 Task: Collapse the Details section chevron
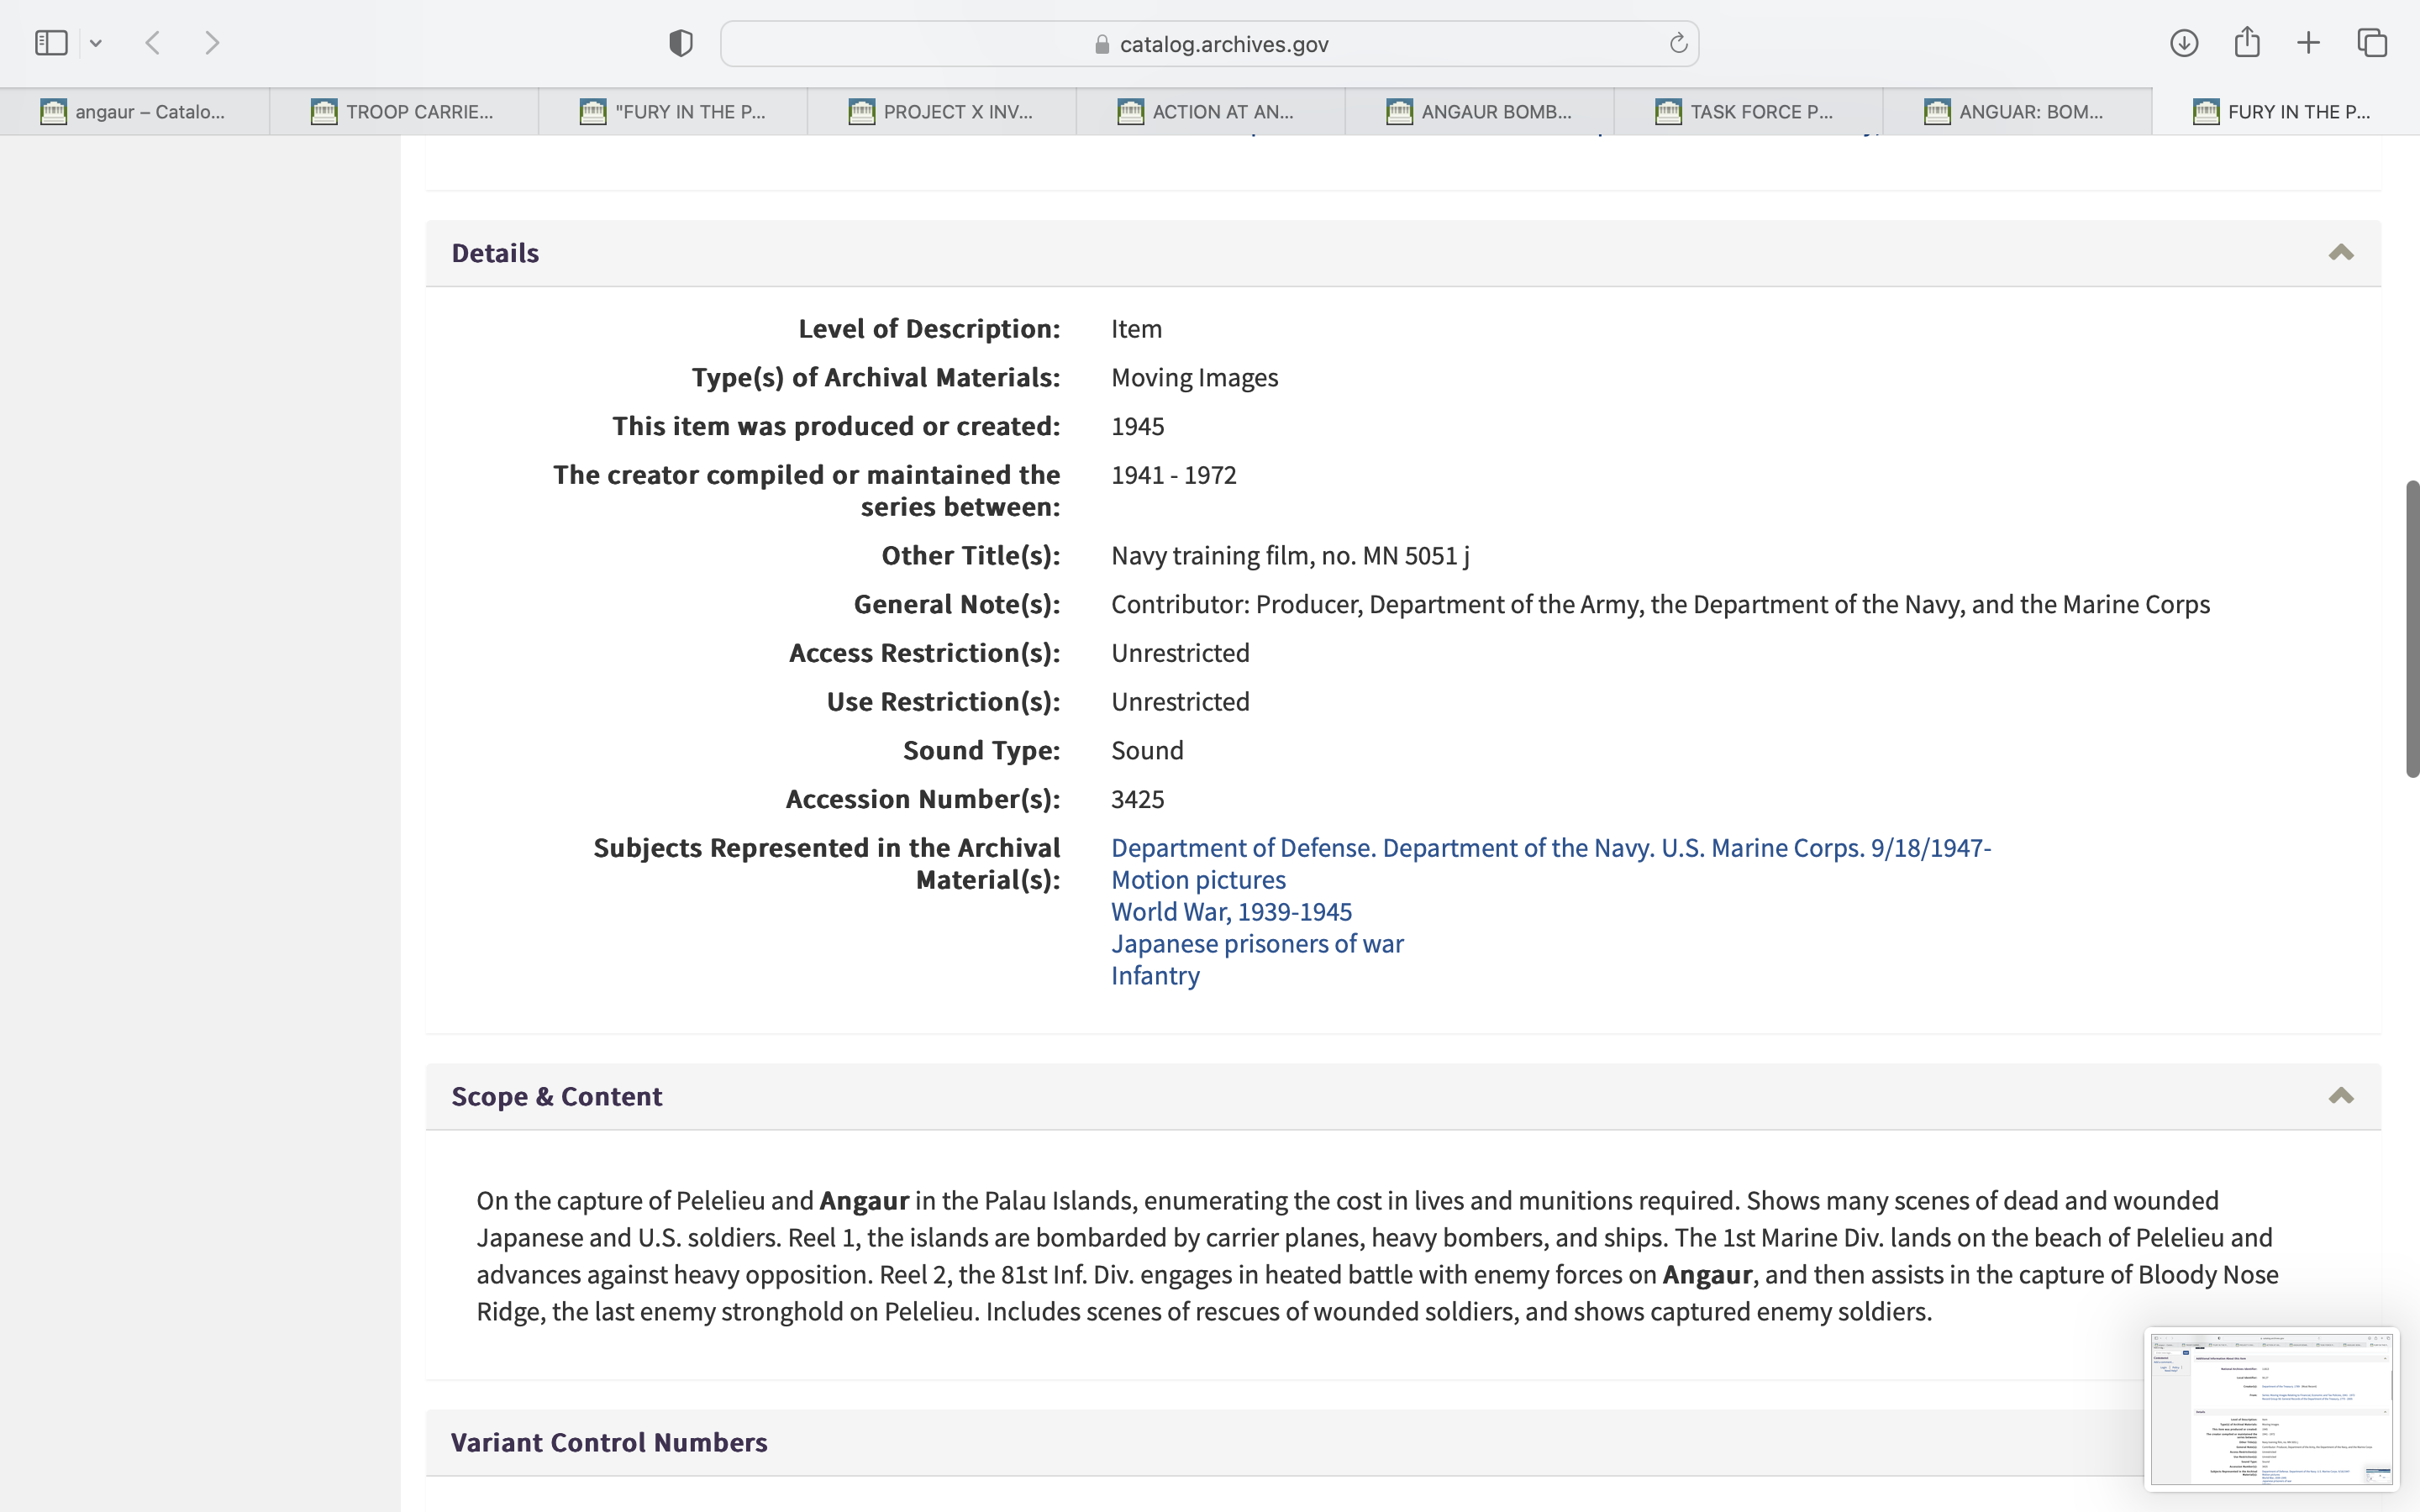coord(2340,253)
